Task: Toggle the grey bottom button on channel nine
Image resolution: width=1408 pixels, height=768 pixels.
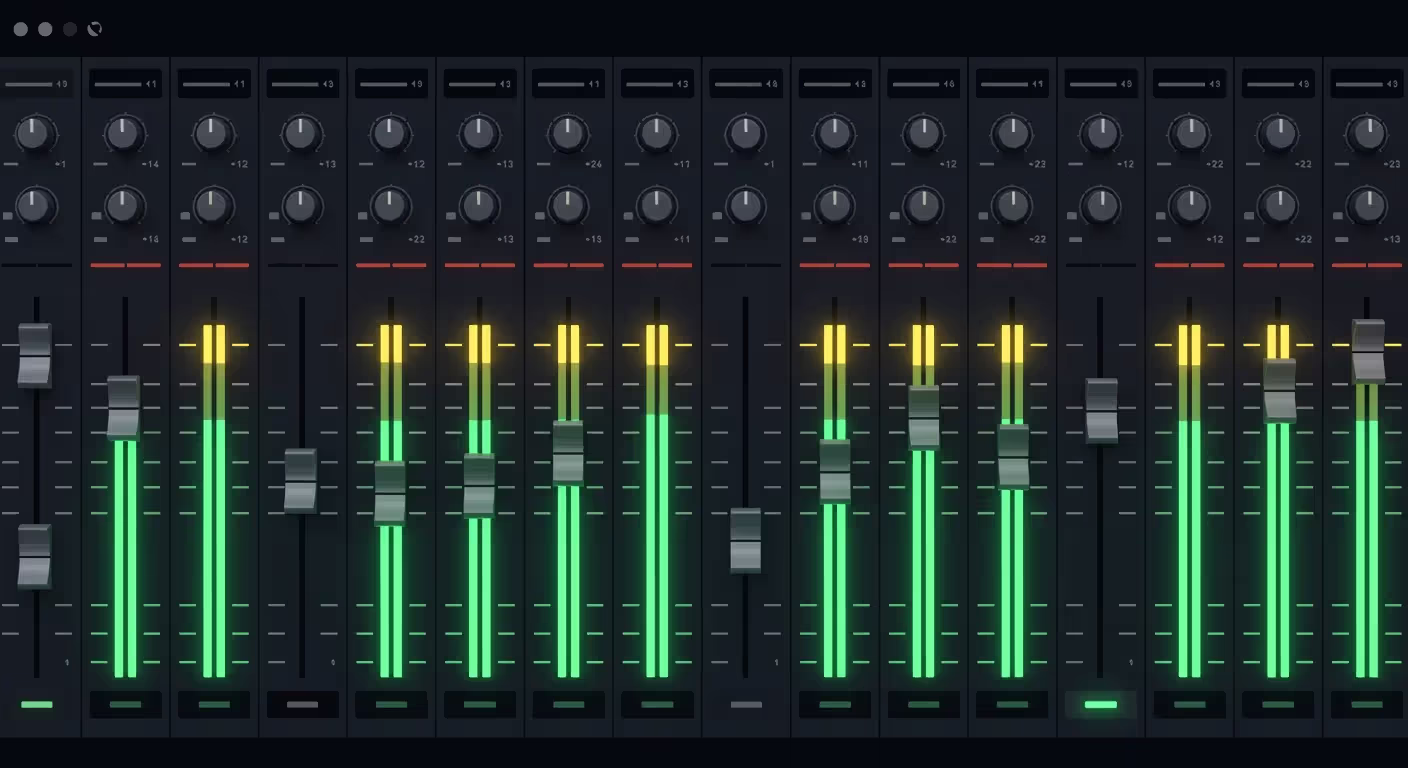Action: [x=746, y=705]
